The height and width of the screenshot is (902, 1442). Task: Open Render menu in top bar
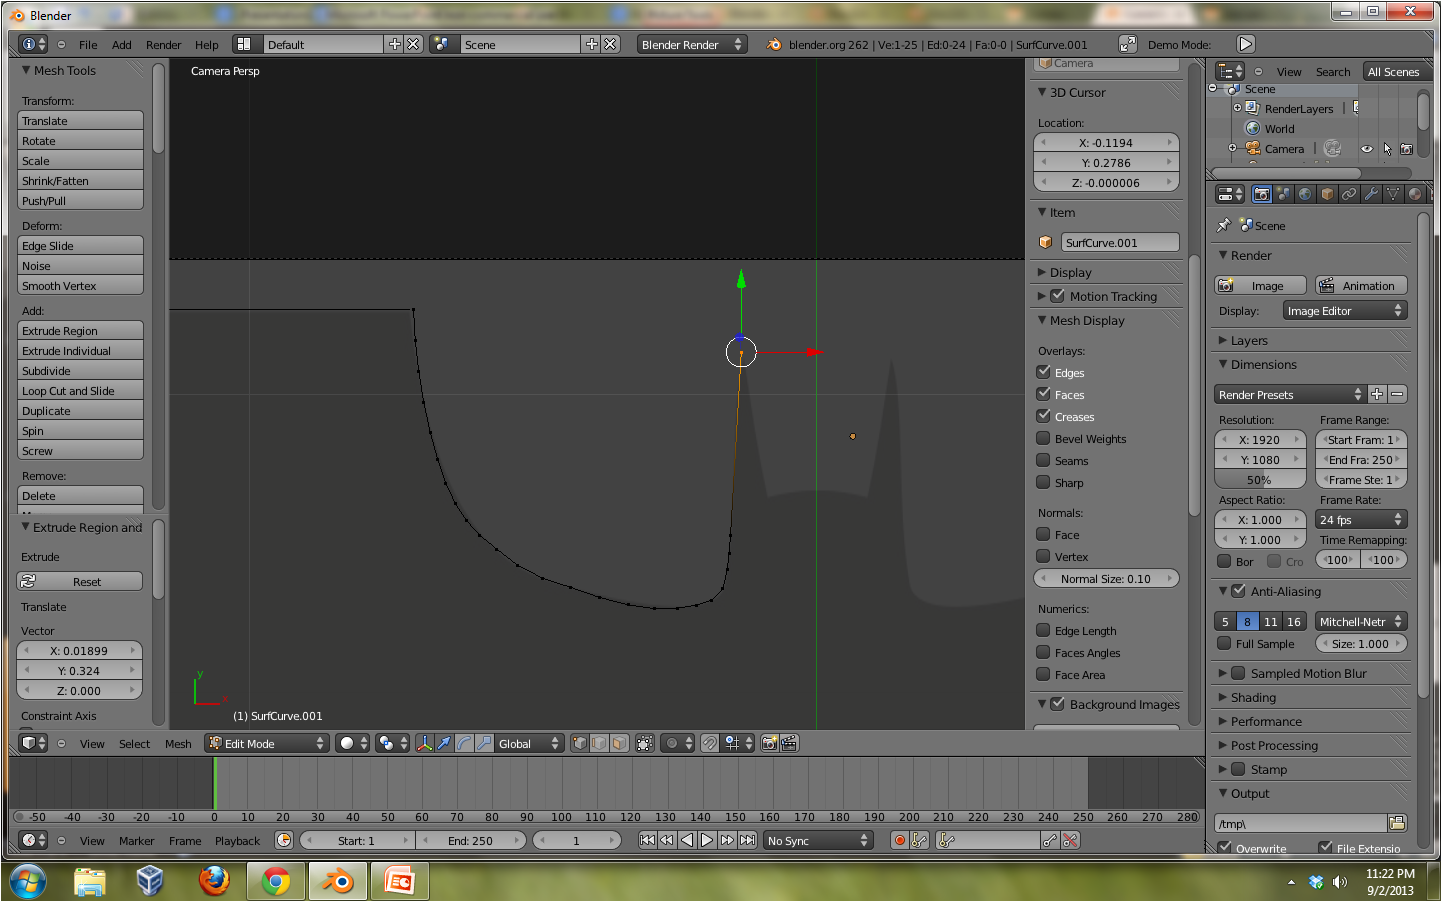(163, 45)
